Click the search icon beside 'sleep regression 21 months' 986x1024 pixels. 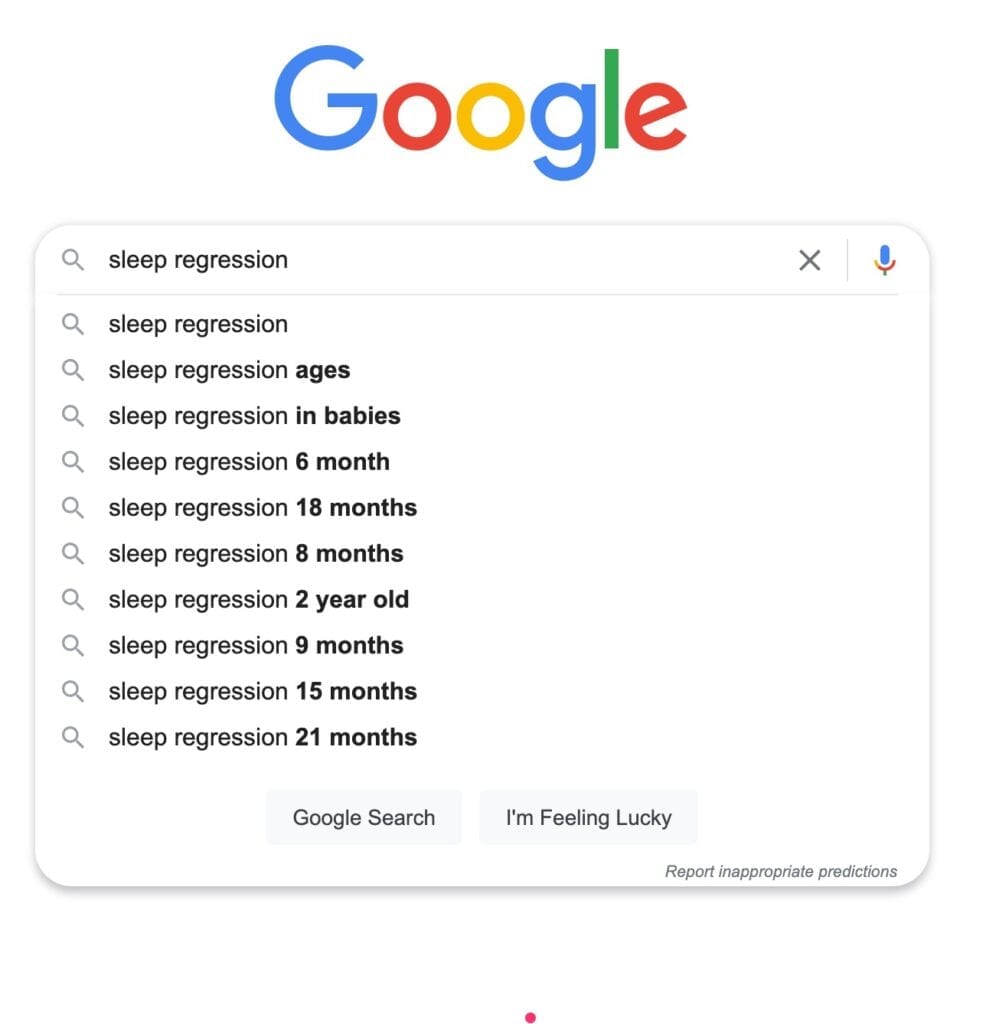73,737
